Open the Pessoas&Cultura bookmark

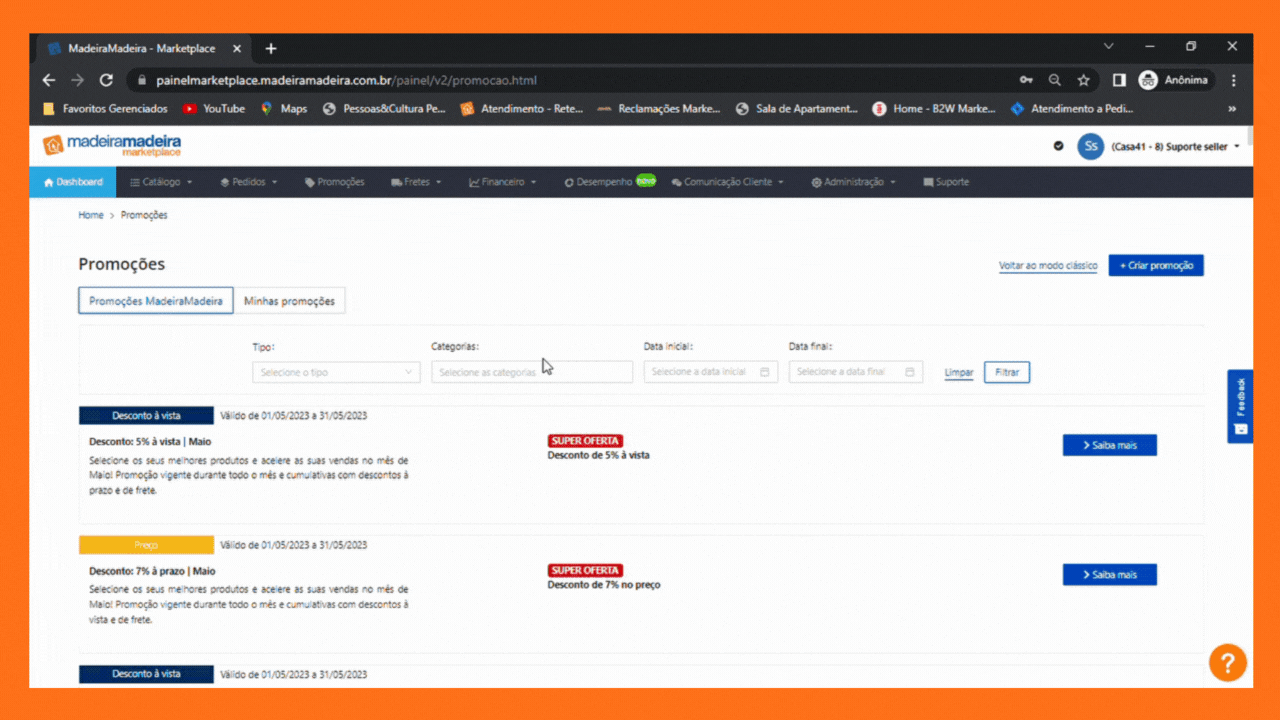pos(384,109)
